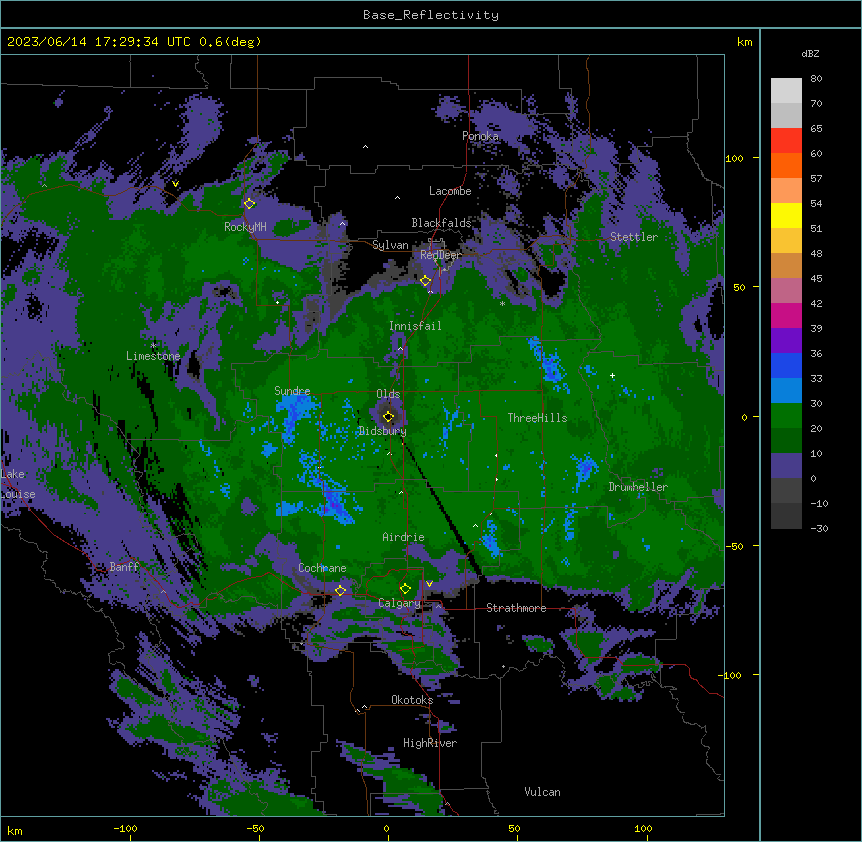
Task: Click the 45 value in the dBZ legend
Action: [x=816, y=278]
